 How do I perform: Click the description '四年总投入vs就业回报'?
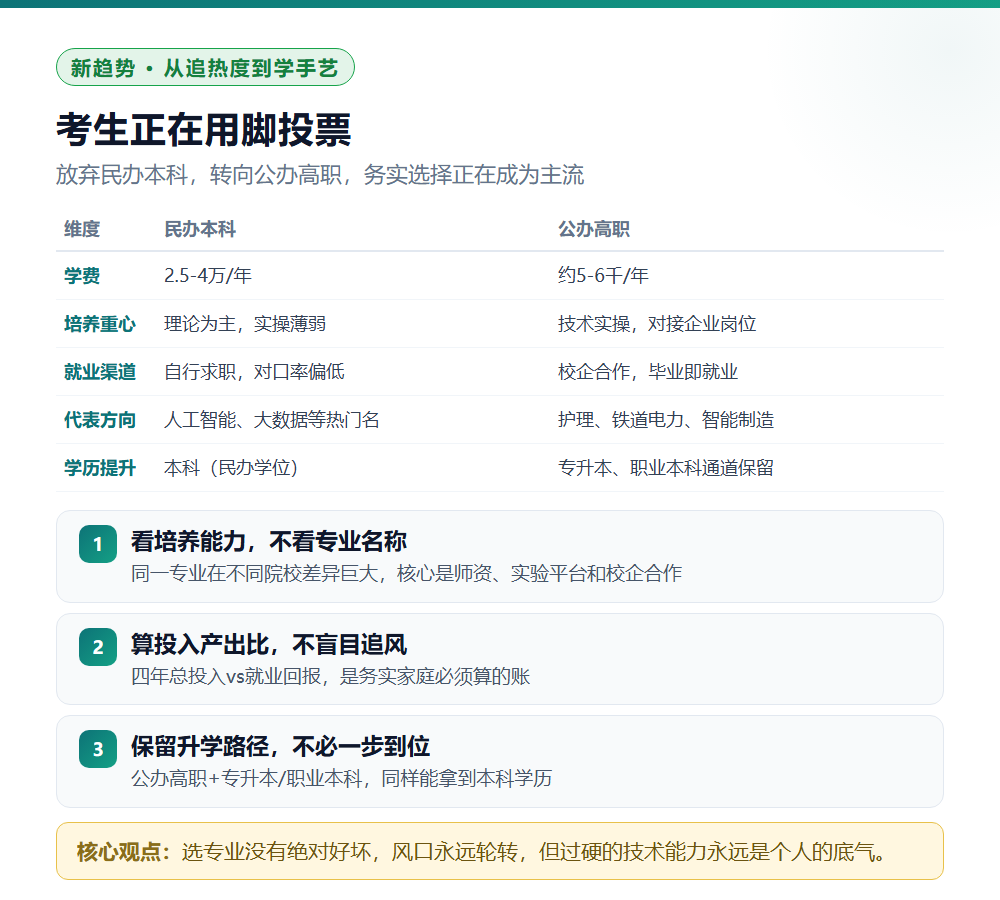(x=226, y=676)
